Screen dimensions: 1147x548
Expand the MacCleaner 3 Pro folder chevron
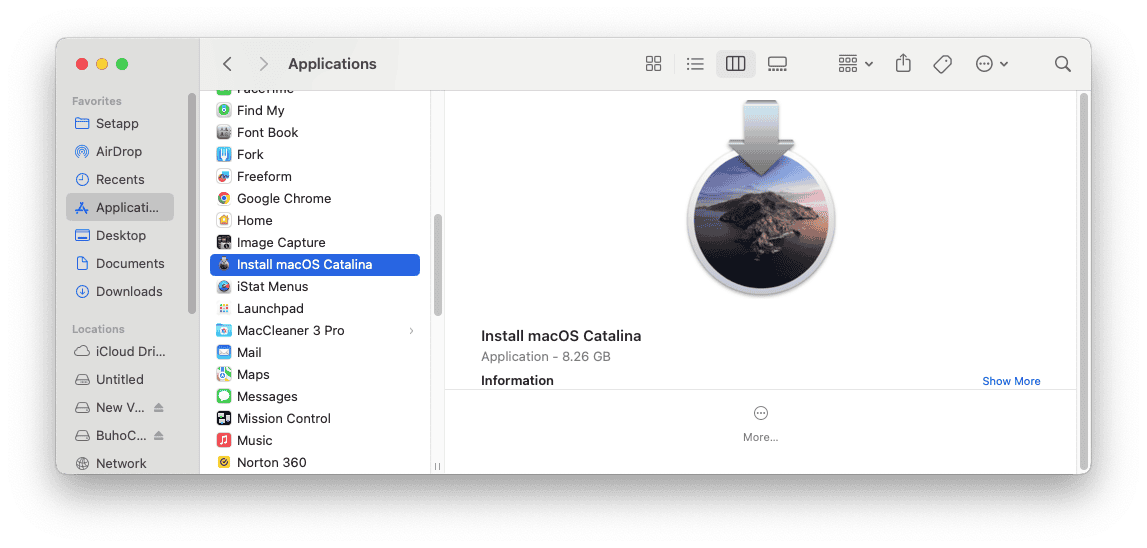point(411,331)
